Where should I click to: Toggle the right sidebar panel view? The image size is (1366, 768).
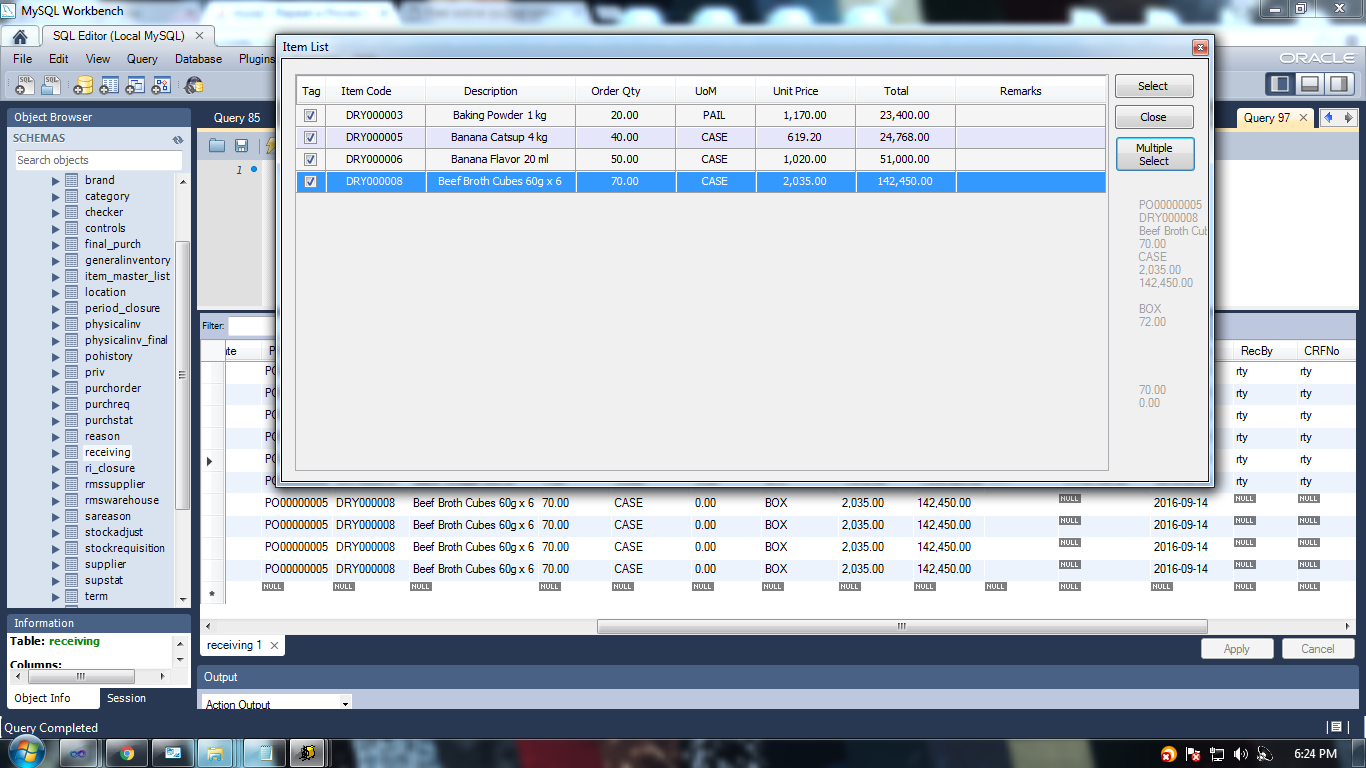point(1337,84)
